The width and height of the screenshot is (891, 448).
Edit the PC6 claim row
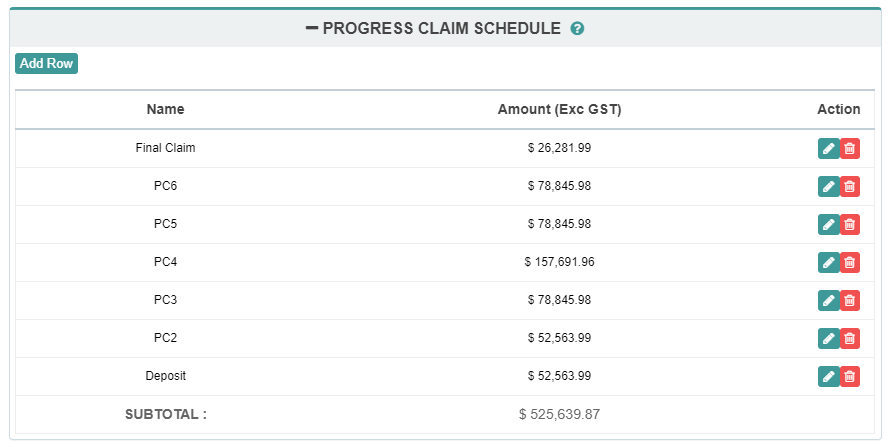pos(828,186)
